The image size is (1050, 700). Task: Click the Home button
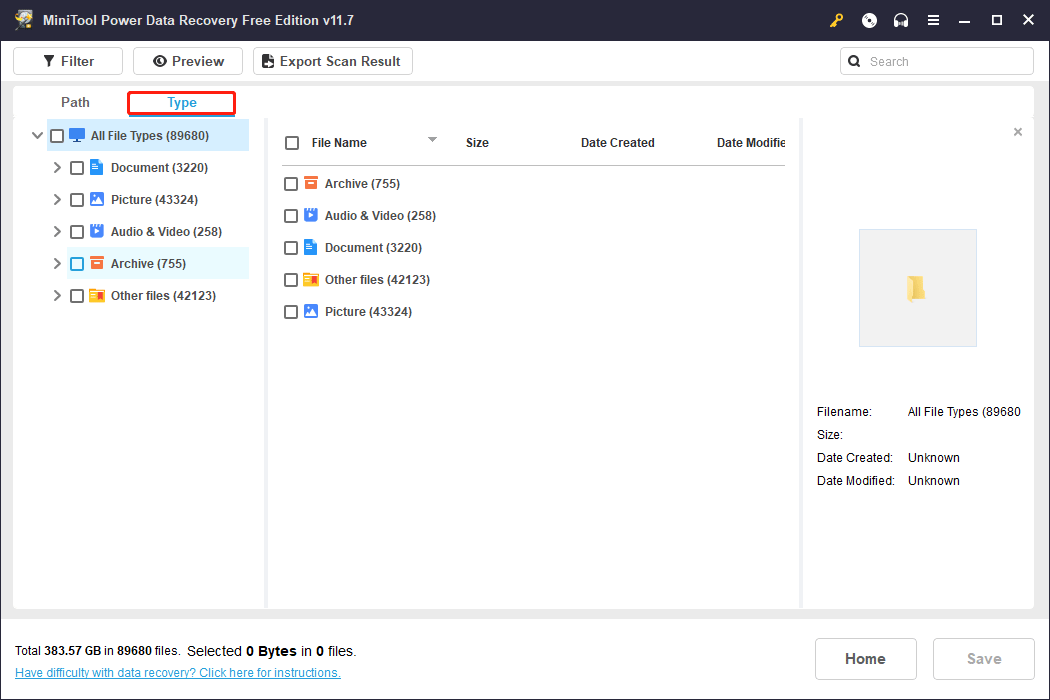(865, 658)
